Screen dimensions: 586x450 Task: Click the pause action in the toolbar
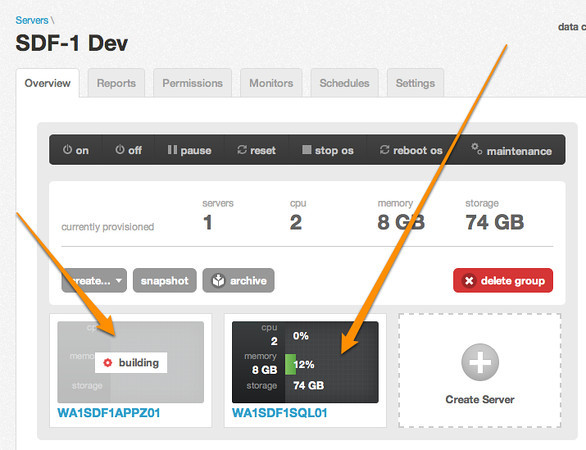tap(189, 150)
